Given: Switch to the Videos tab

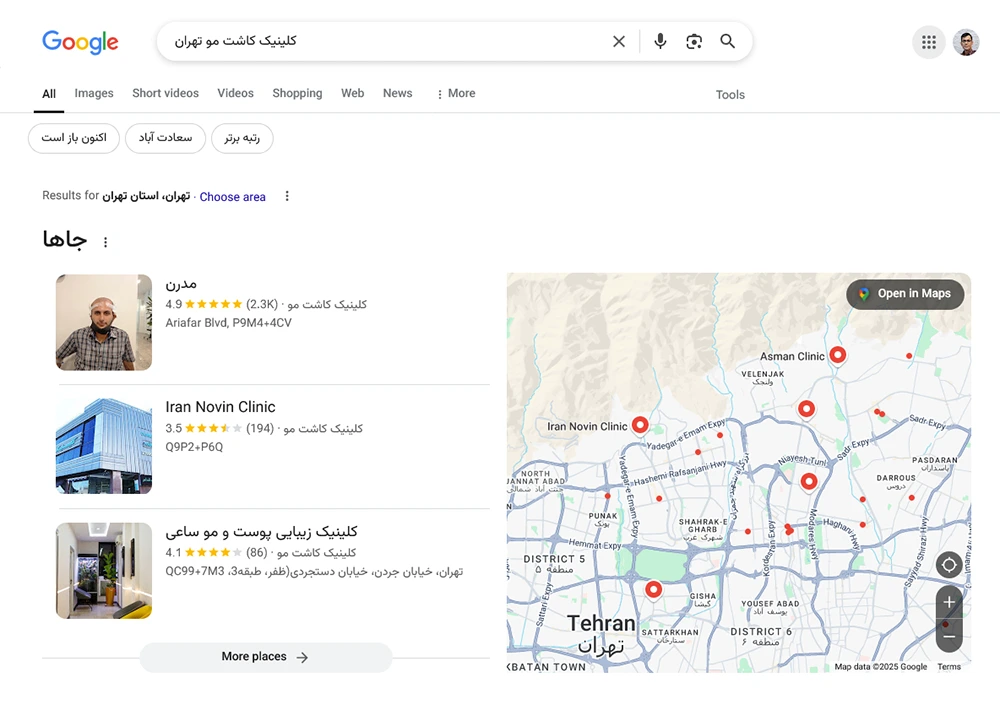Looking at the screenshot, I should pos(235,93).
